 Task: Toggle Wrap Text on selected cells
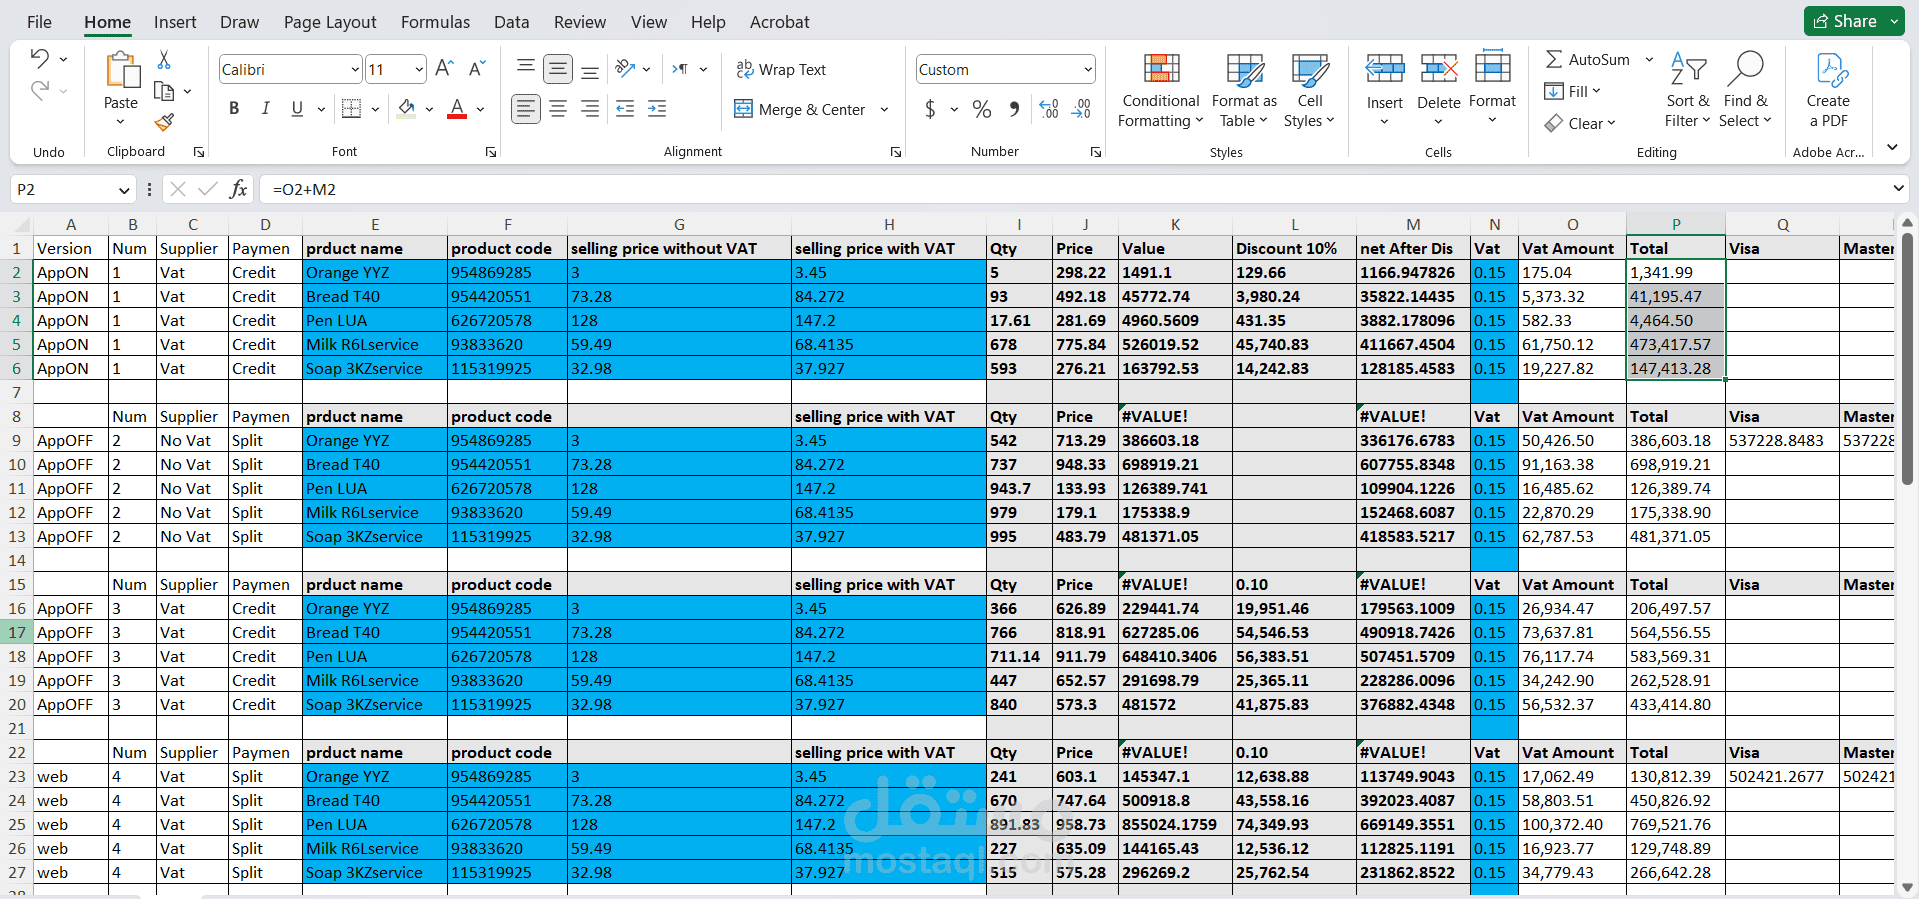point(781,69)
